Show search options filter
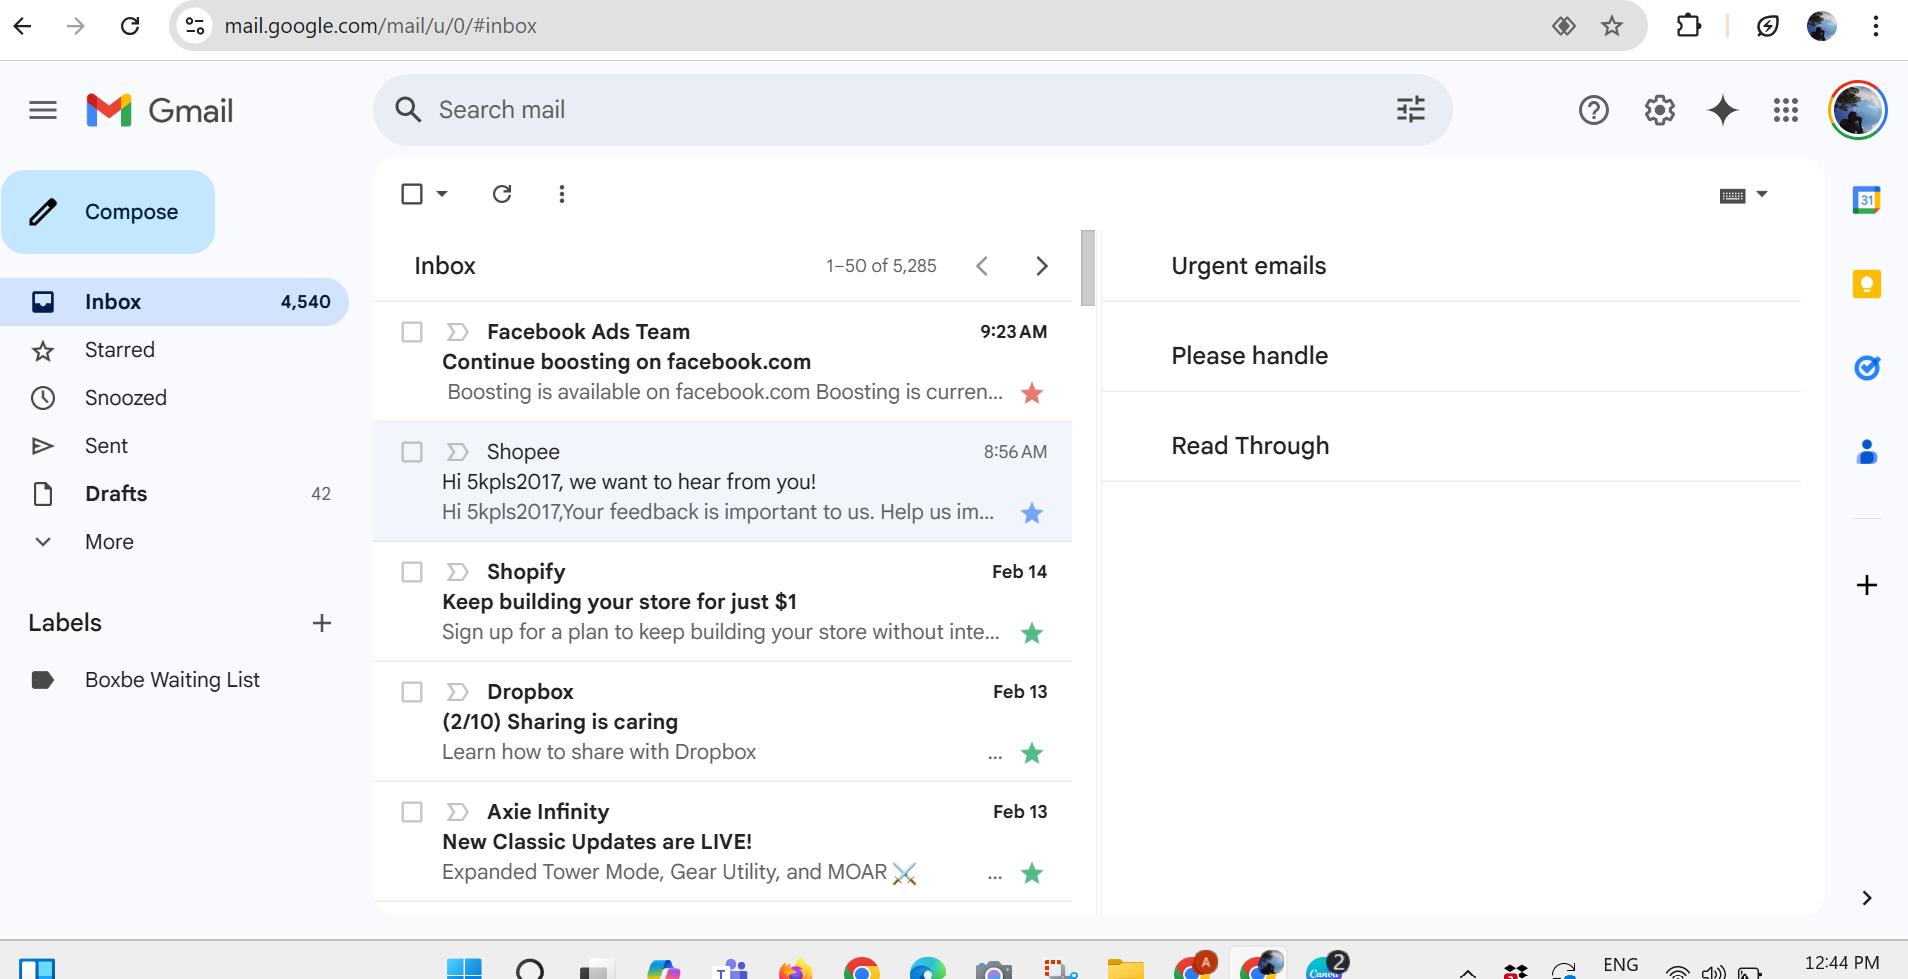The image size is (1908, 979). [1410, 110]
